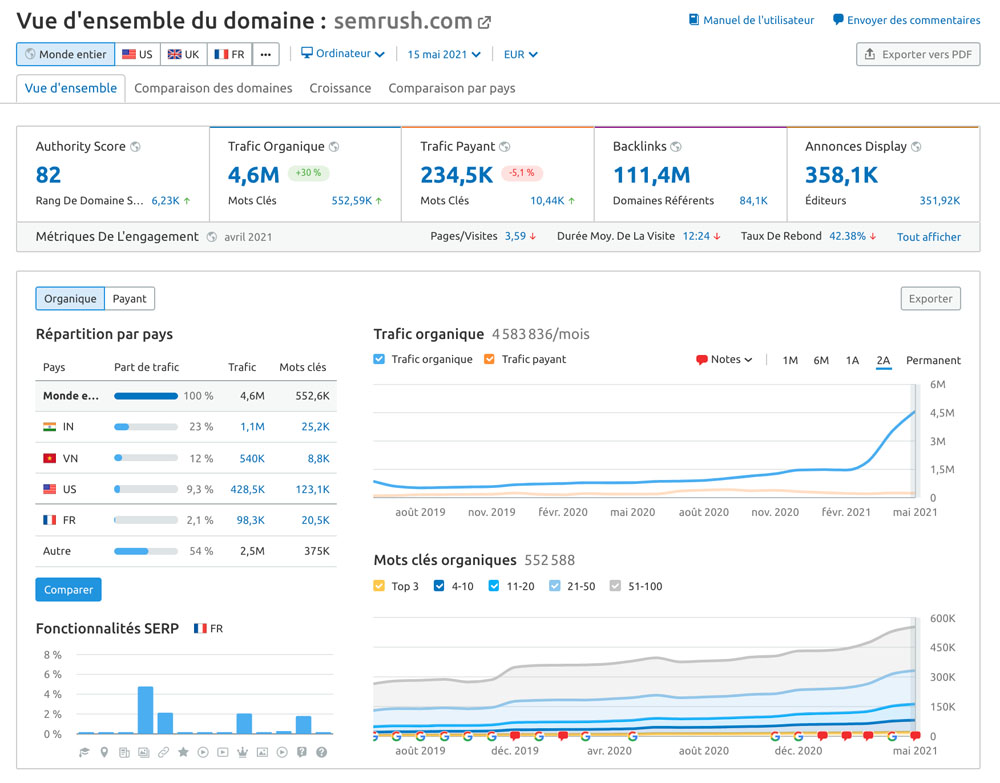The width and height of the screenshot is (1000, 783).
Task: Select the chain link SERP feature icon
Action: pyautogui.click(x=164, y=752)
